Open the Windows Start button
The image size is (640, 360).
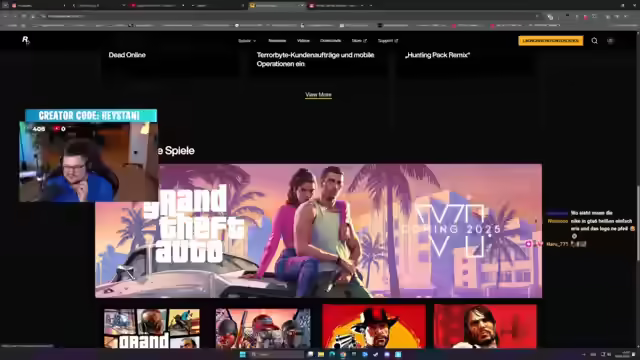242,354
